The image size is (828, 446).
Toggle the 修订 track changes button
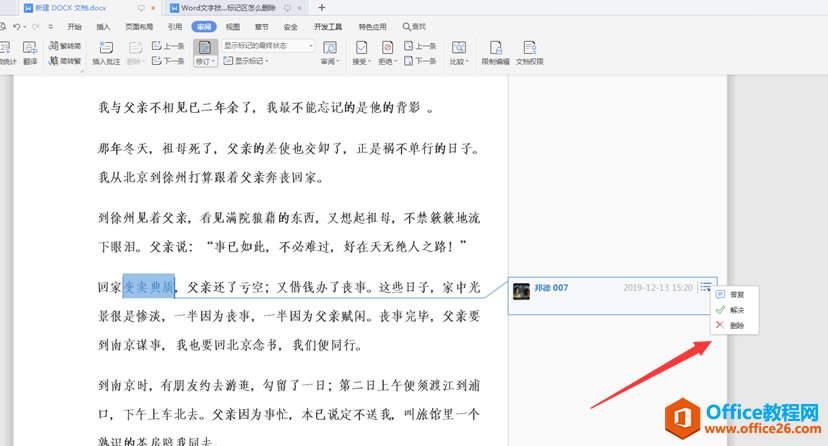click(205, 48)
